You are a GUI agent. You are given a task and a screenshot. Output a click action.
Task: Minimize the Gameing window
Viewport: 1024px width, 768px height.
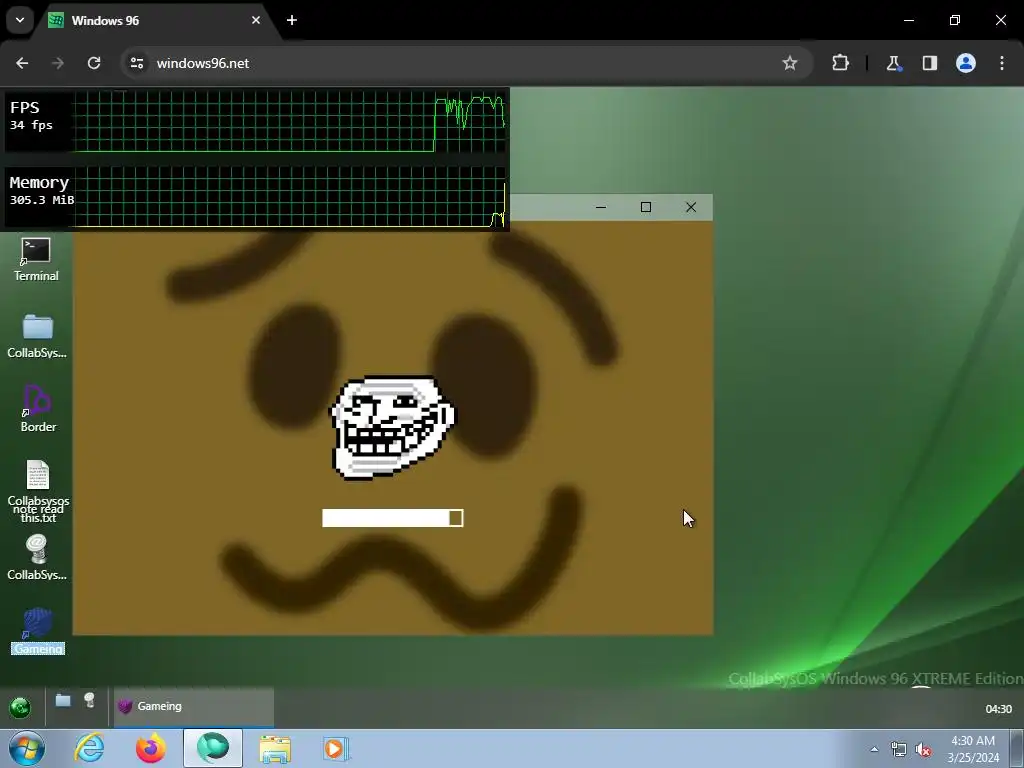click(x=601, y=207)
